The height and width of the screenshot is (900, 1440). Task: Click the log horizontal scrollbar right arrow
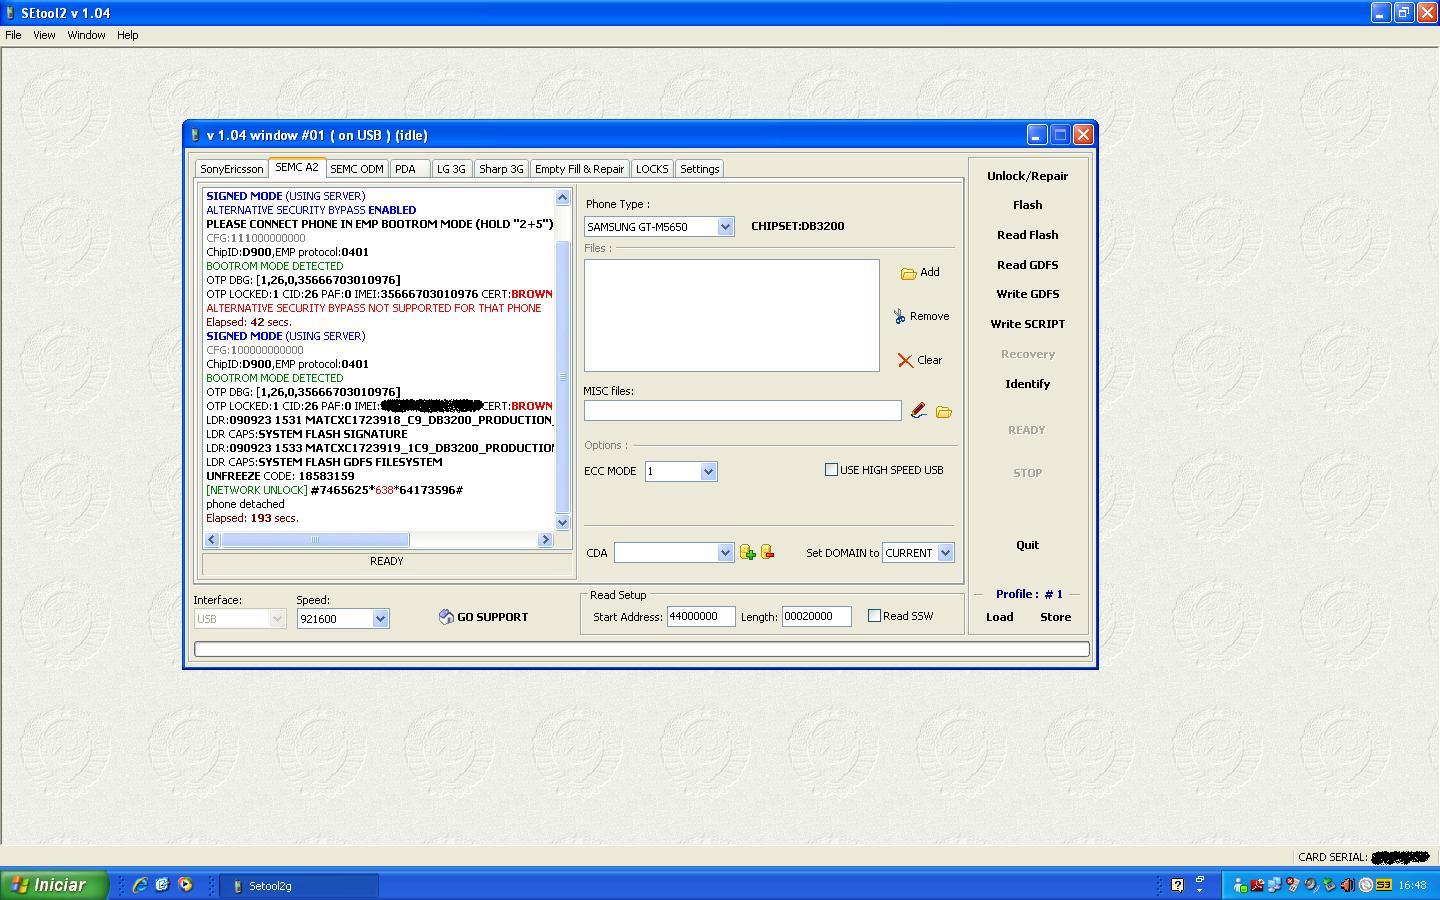click(x=545, y=540)
